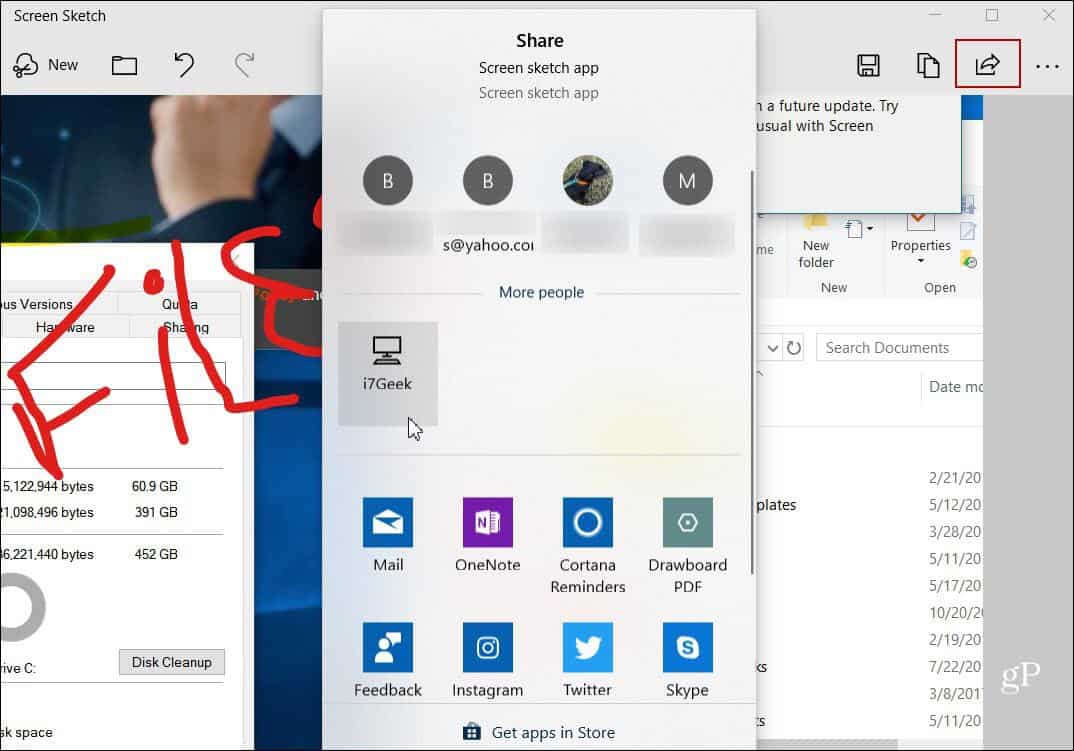The image size is (1074, 751).
Task: Share via Skype
Action: pyautogui.click(x=688, y=660)
